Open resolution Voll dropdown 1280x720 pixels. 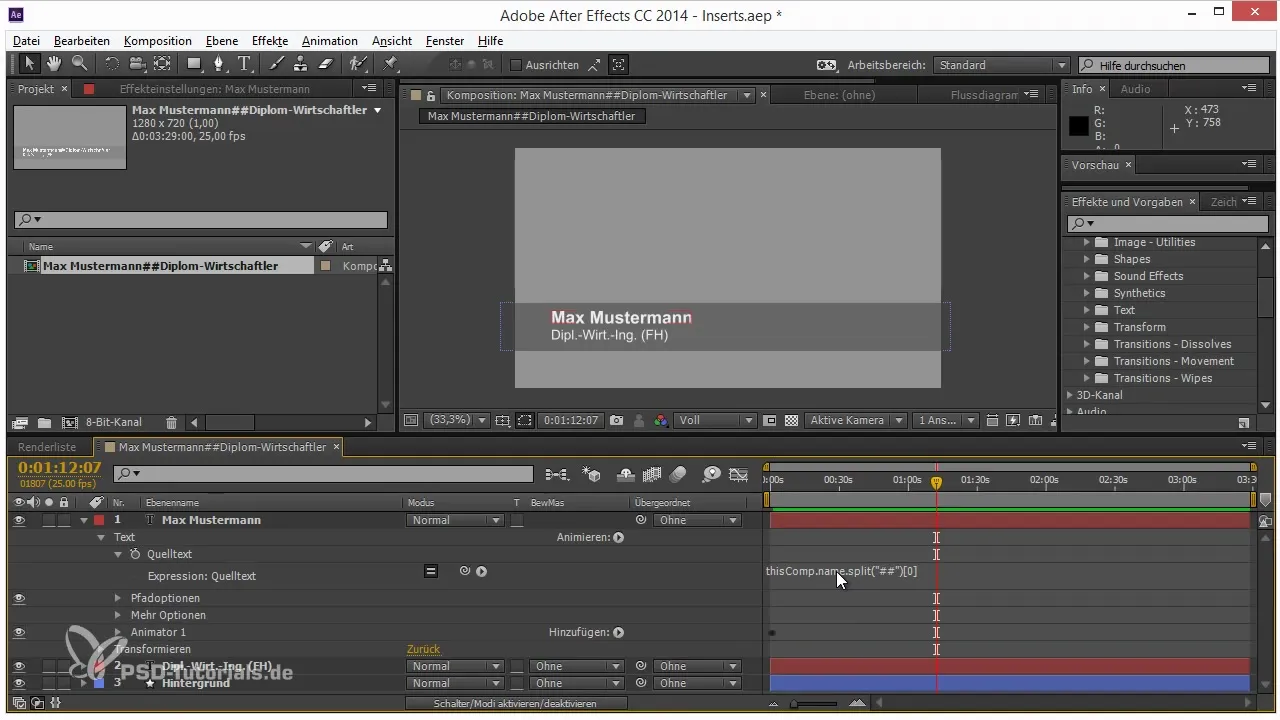[714, 421]
